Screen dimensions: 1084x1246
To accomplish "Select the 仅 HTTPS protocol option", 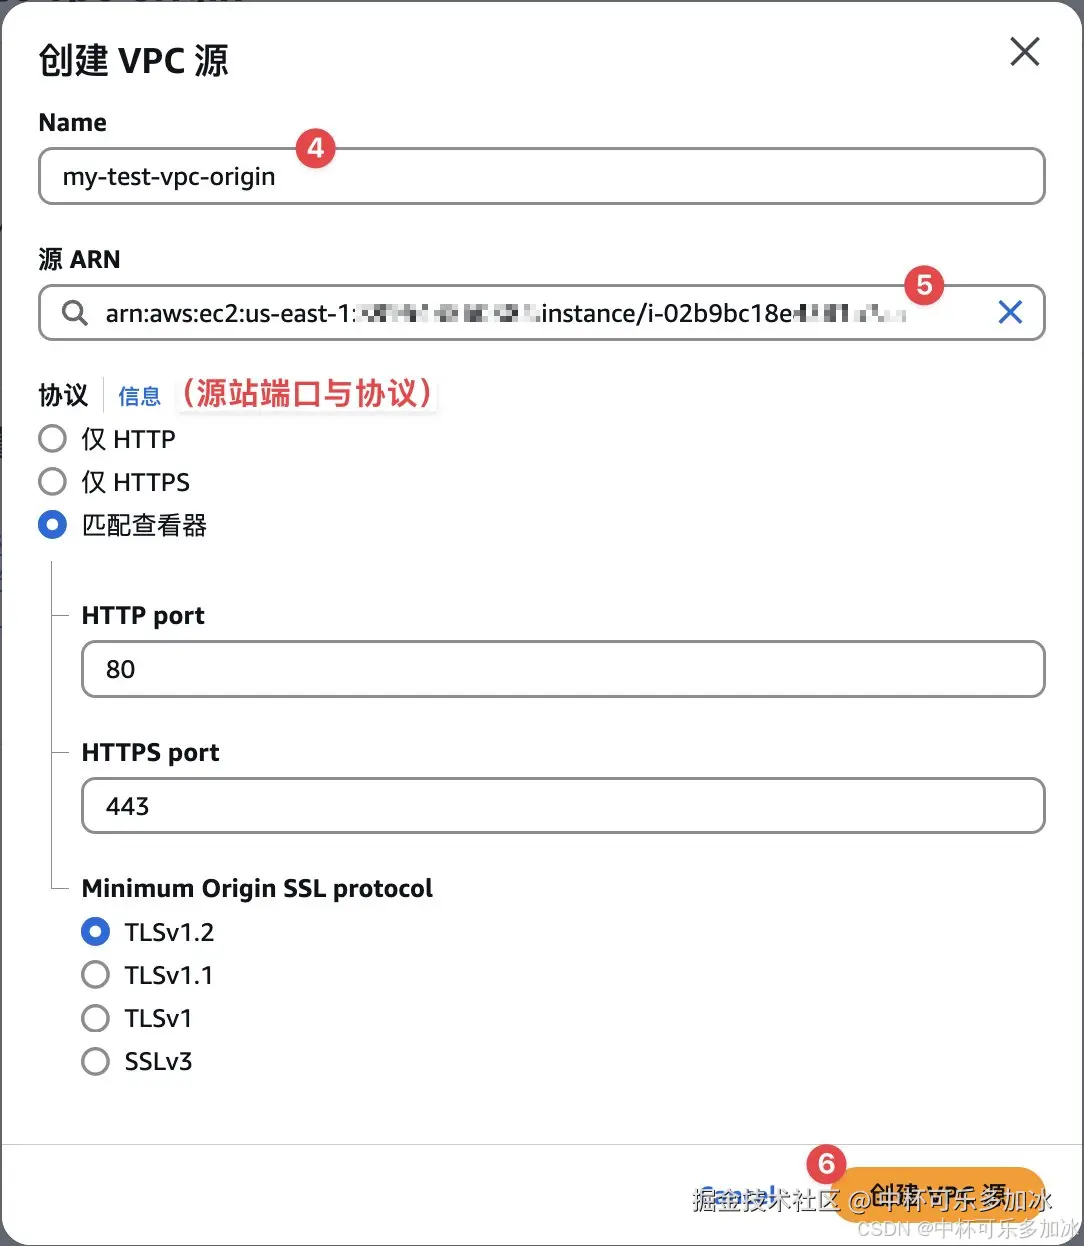I will pyautogui.click(x=52, y=482).
